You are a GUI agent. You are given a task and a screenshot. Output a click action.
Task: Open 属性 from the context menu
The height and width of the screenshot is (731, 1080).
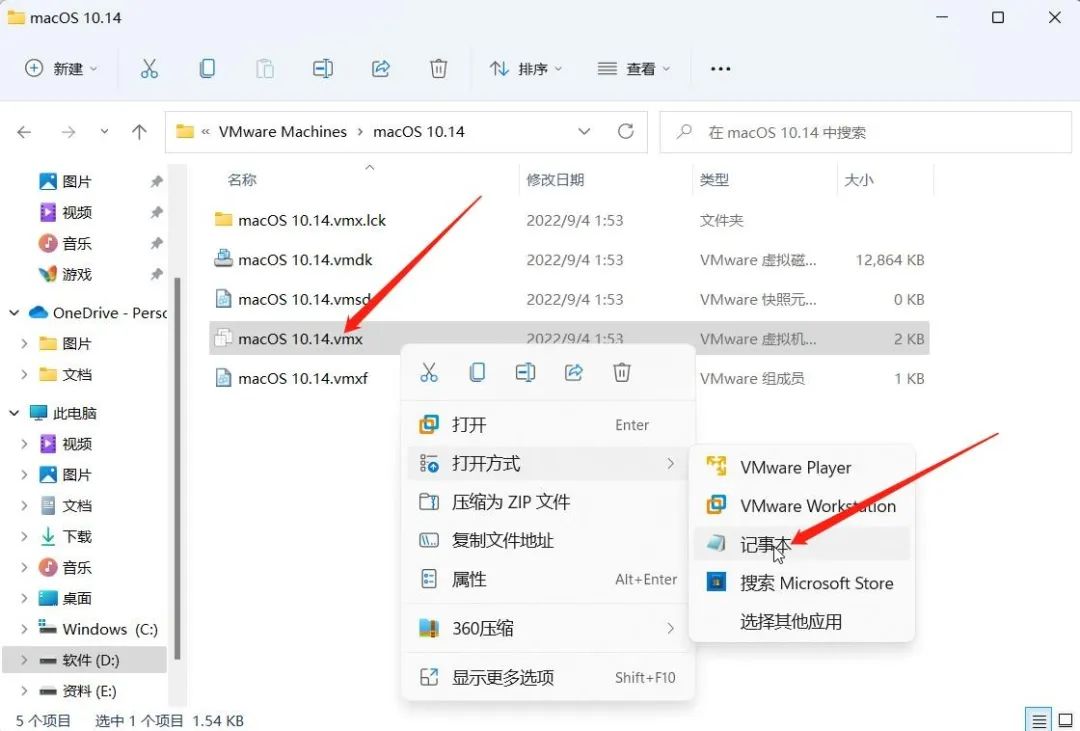pos(549,579)
